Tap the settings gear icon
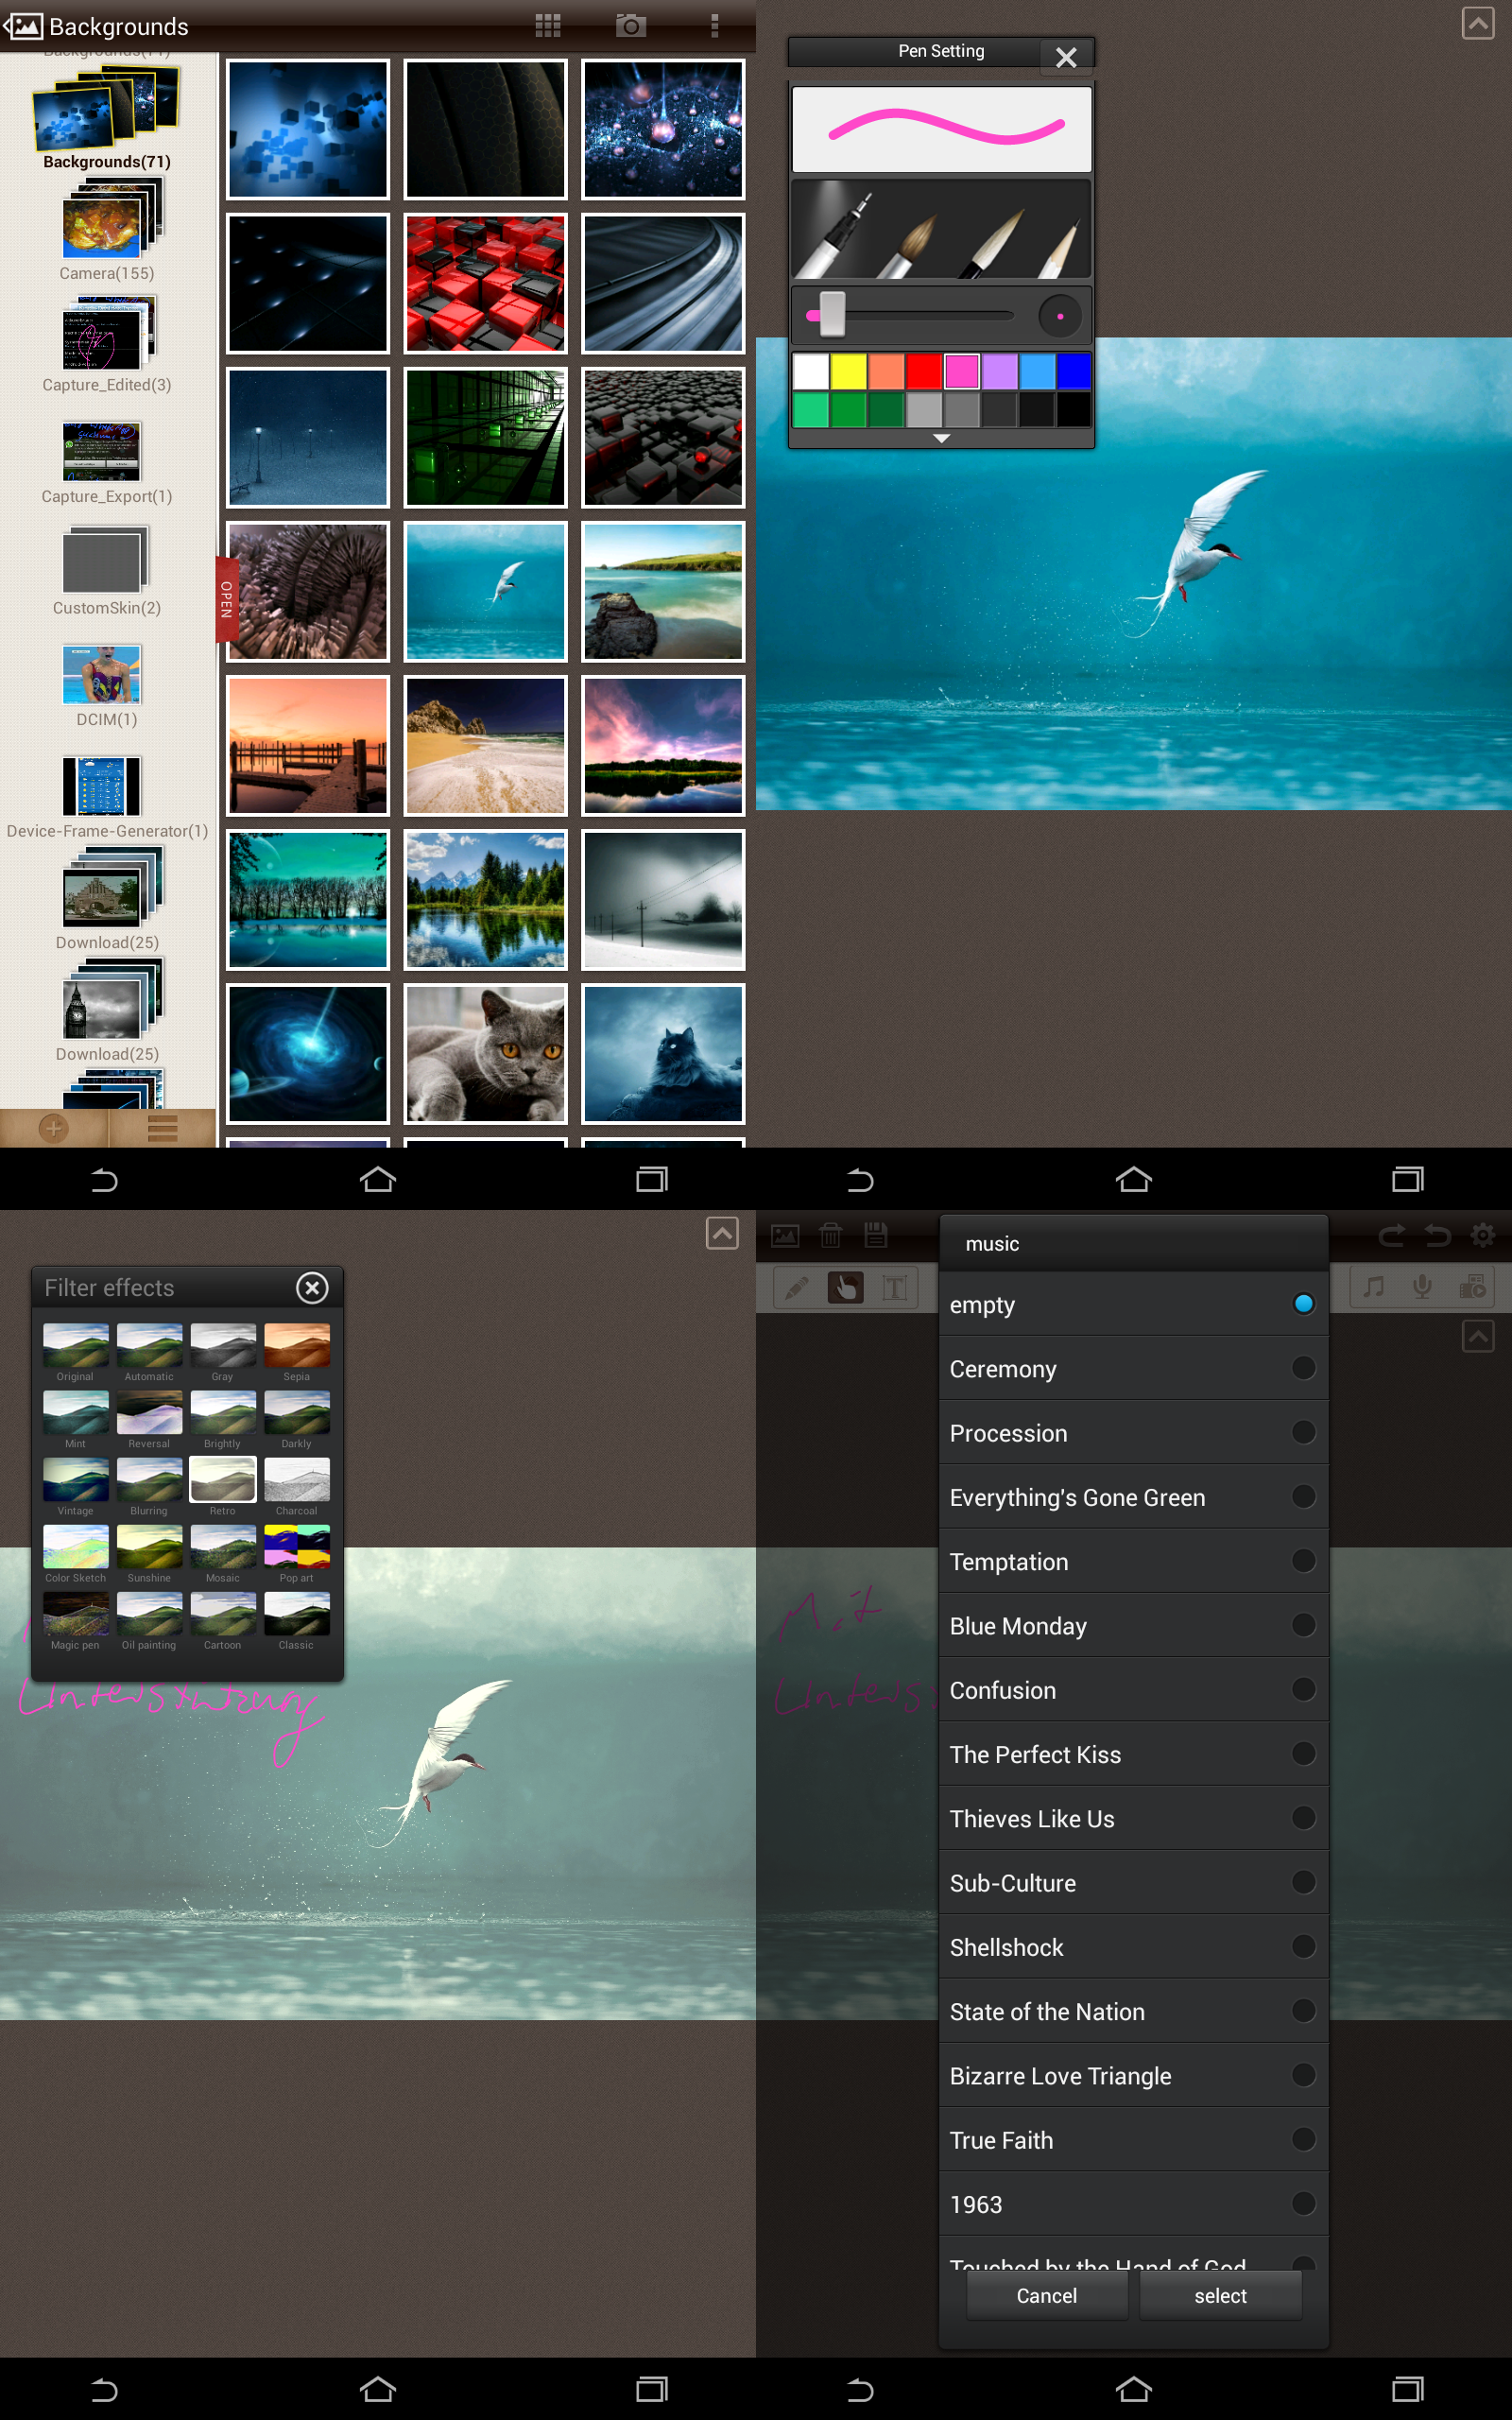Image resolution: width=1512 pixels, height=2420 pixels. point(1482,1236)
